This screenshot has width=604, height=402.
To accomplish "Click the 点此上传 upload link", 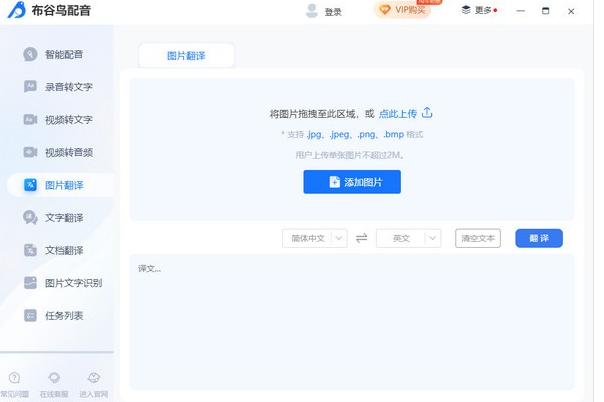I will click(398, 114).
